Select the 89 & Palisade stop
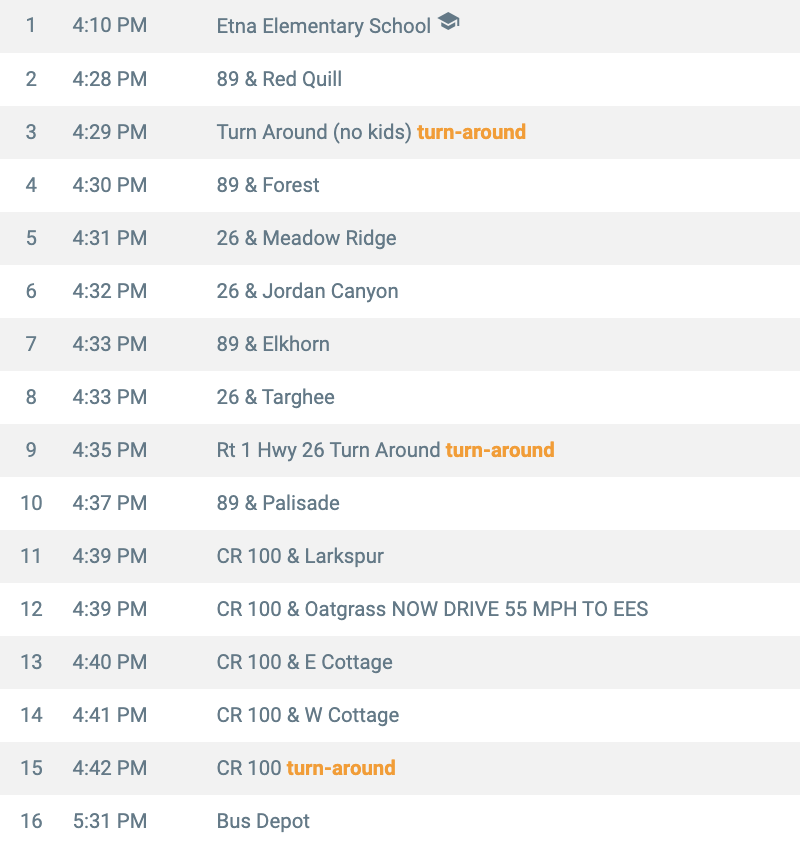The image size is (800, 856). coord(278,503)
